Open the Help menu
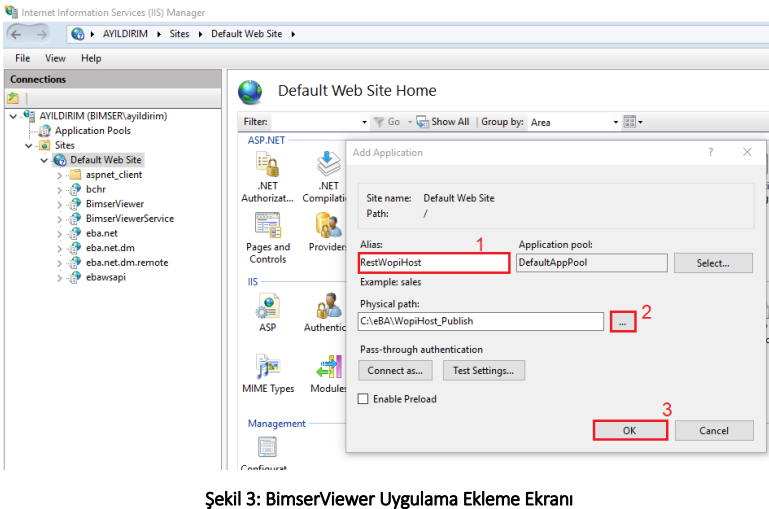769x509 pixels. (x=91, y=58)
